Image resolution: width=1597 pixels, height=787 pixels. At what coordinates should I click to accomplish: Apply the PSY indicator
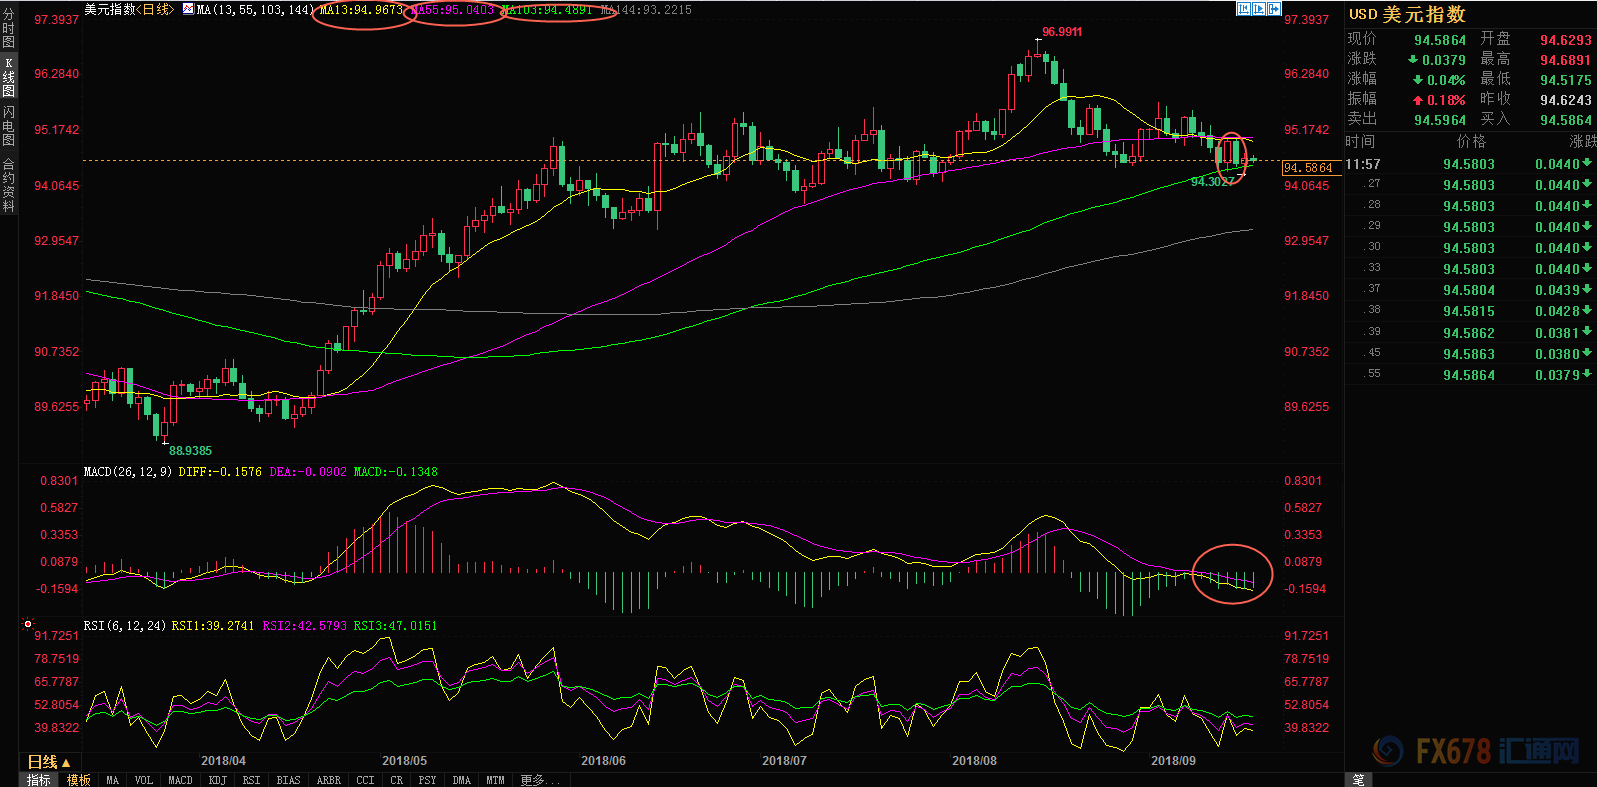[427, 780]
